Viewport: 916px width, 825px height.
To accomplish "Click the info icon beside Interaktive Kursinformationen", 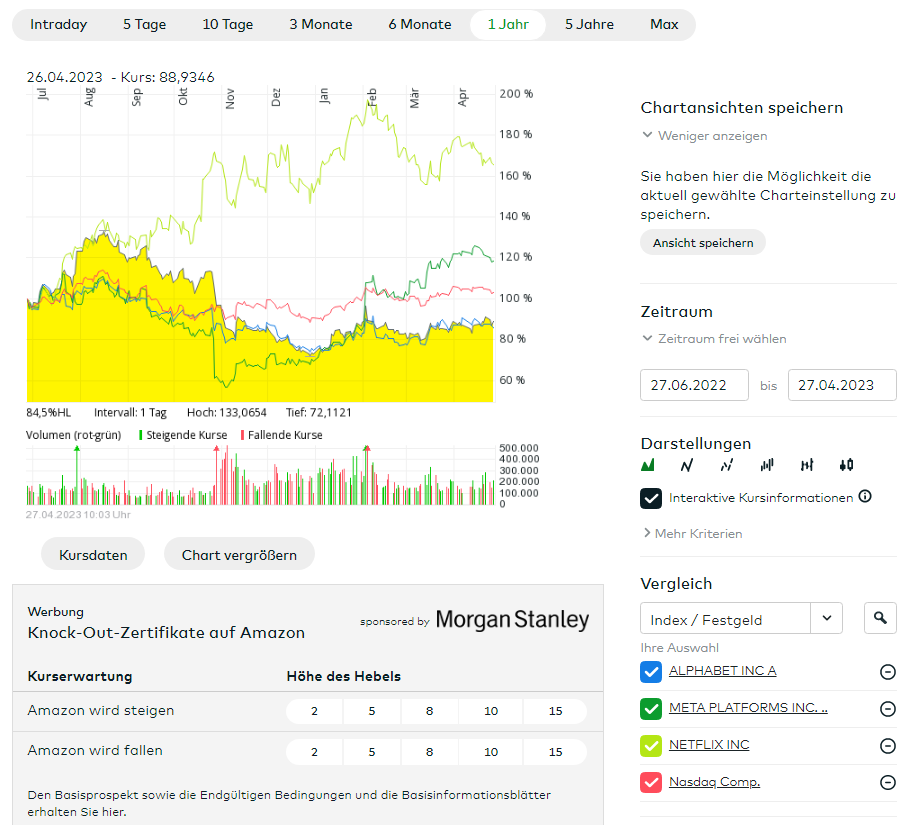I will pyautogui.click(x=865, y=497).
